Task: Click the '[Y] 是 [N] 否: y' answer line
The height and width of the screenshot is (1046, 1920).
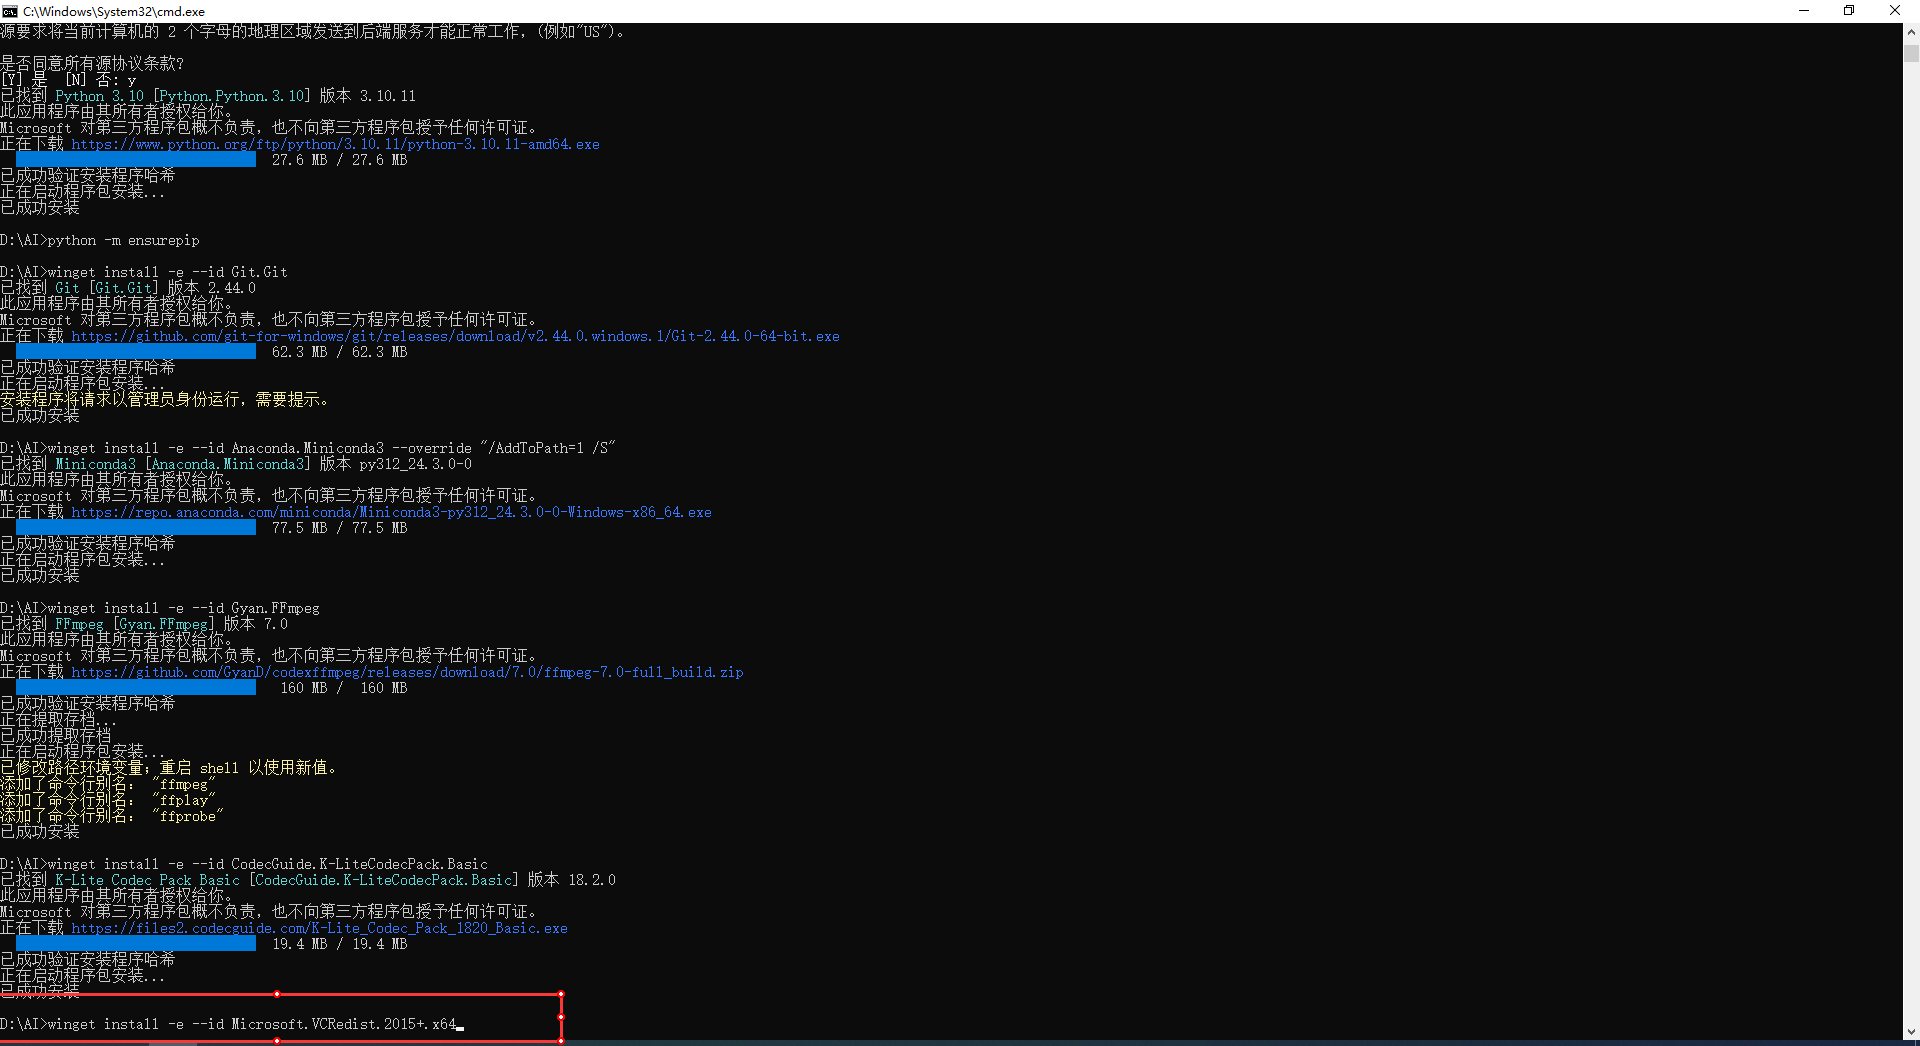Action: click(x=68, y=80)
